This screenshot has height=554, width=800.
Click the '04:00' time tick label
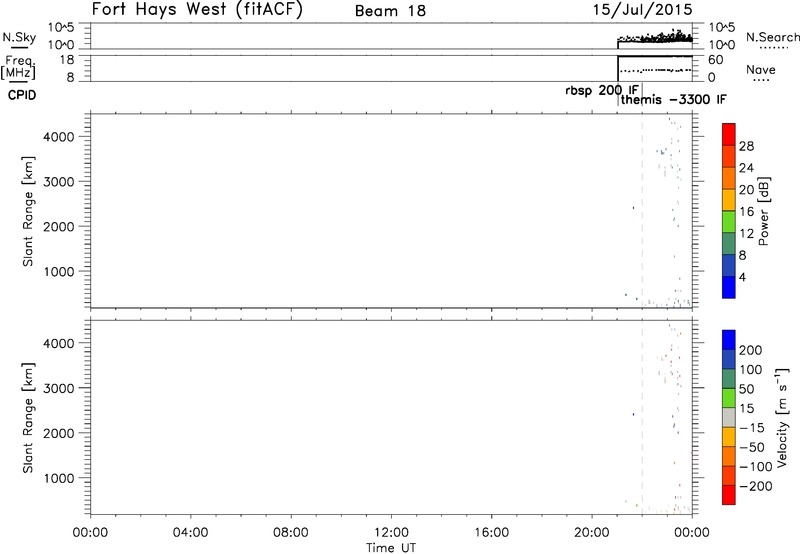tap(190, 533)
